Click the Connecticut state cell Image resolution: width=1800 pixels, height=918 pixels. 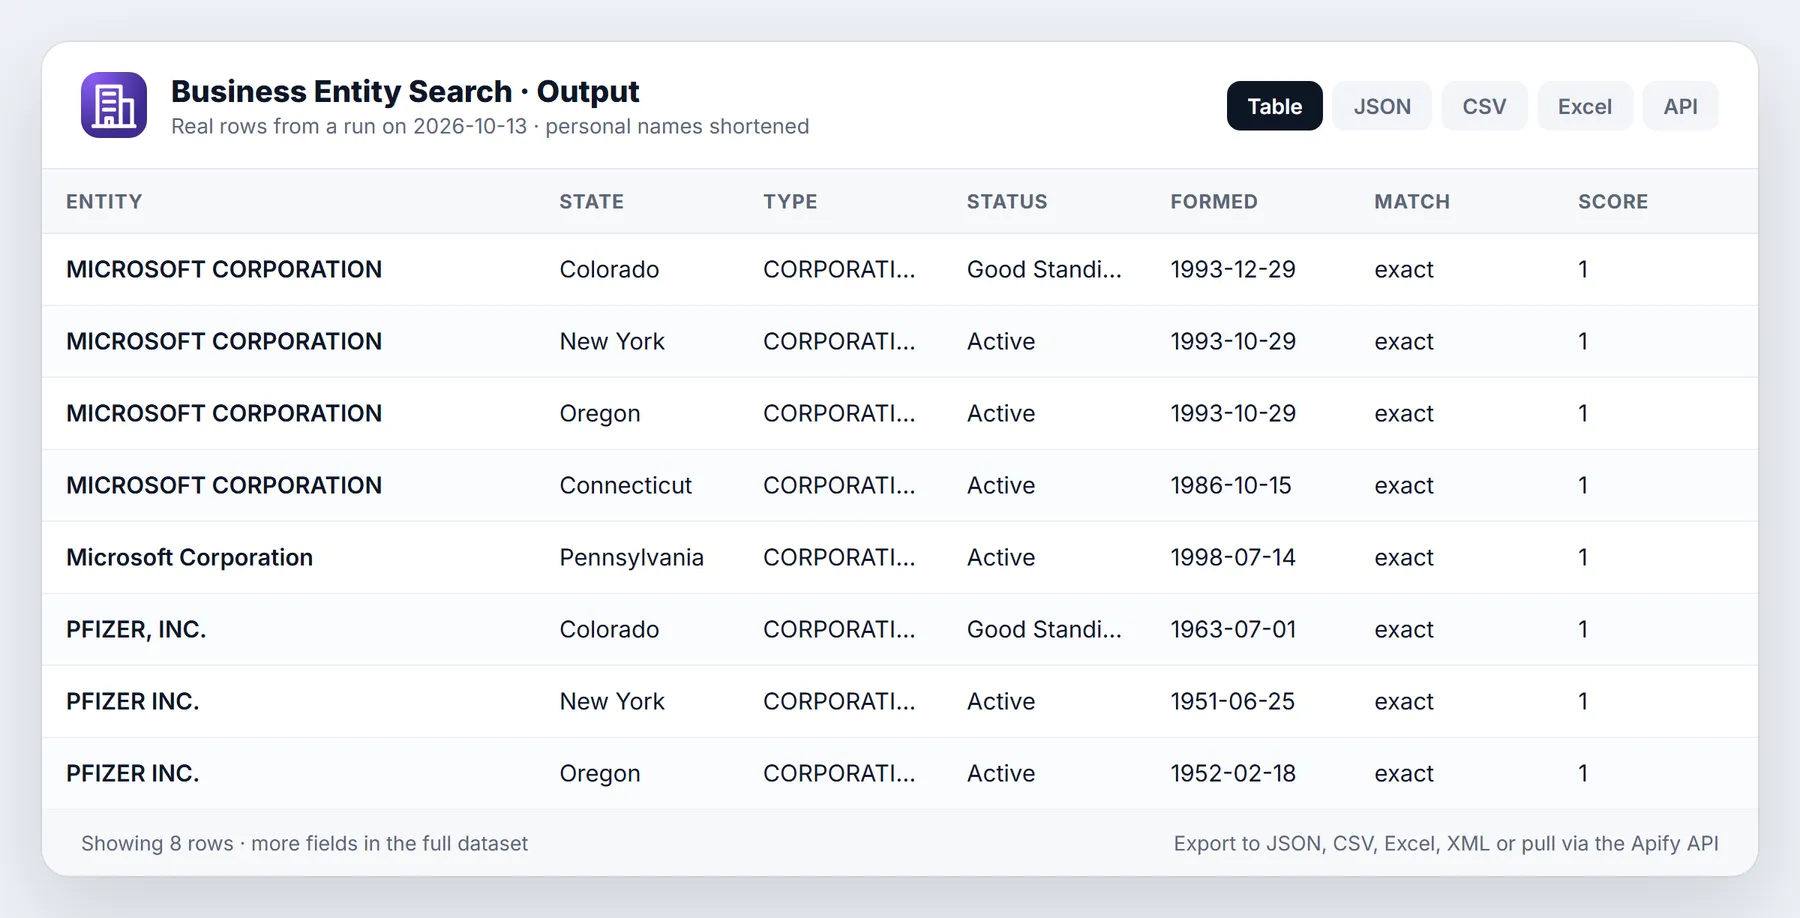pyautogui.click(x=626, y=485)
